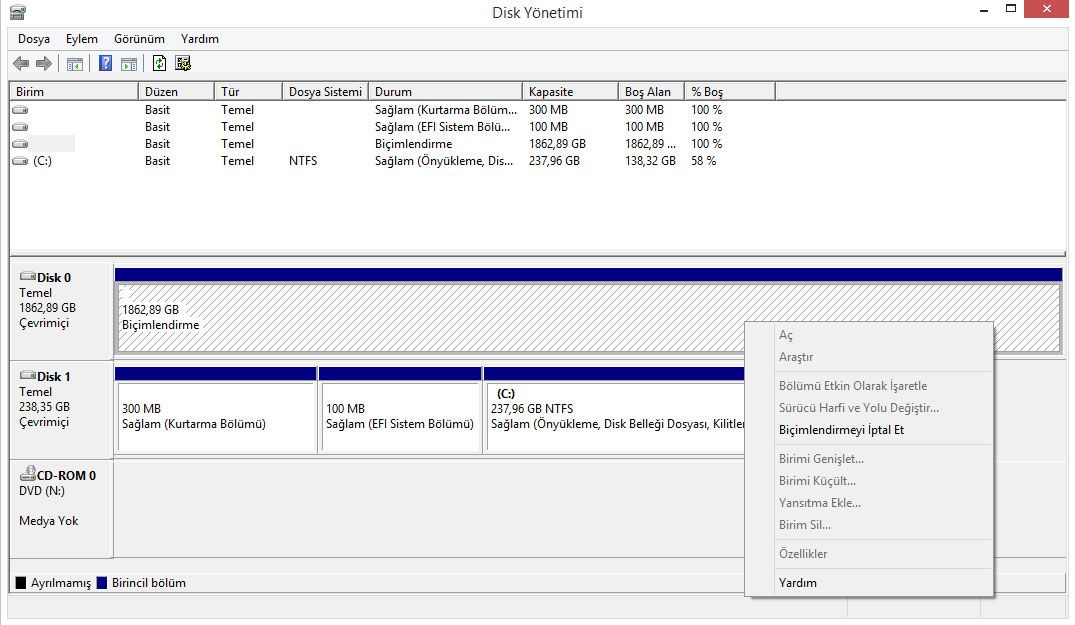Sort by the Düzen column header
This screenshot has height=625, width=1075.
176,91
